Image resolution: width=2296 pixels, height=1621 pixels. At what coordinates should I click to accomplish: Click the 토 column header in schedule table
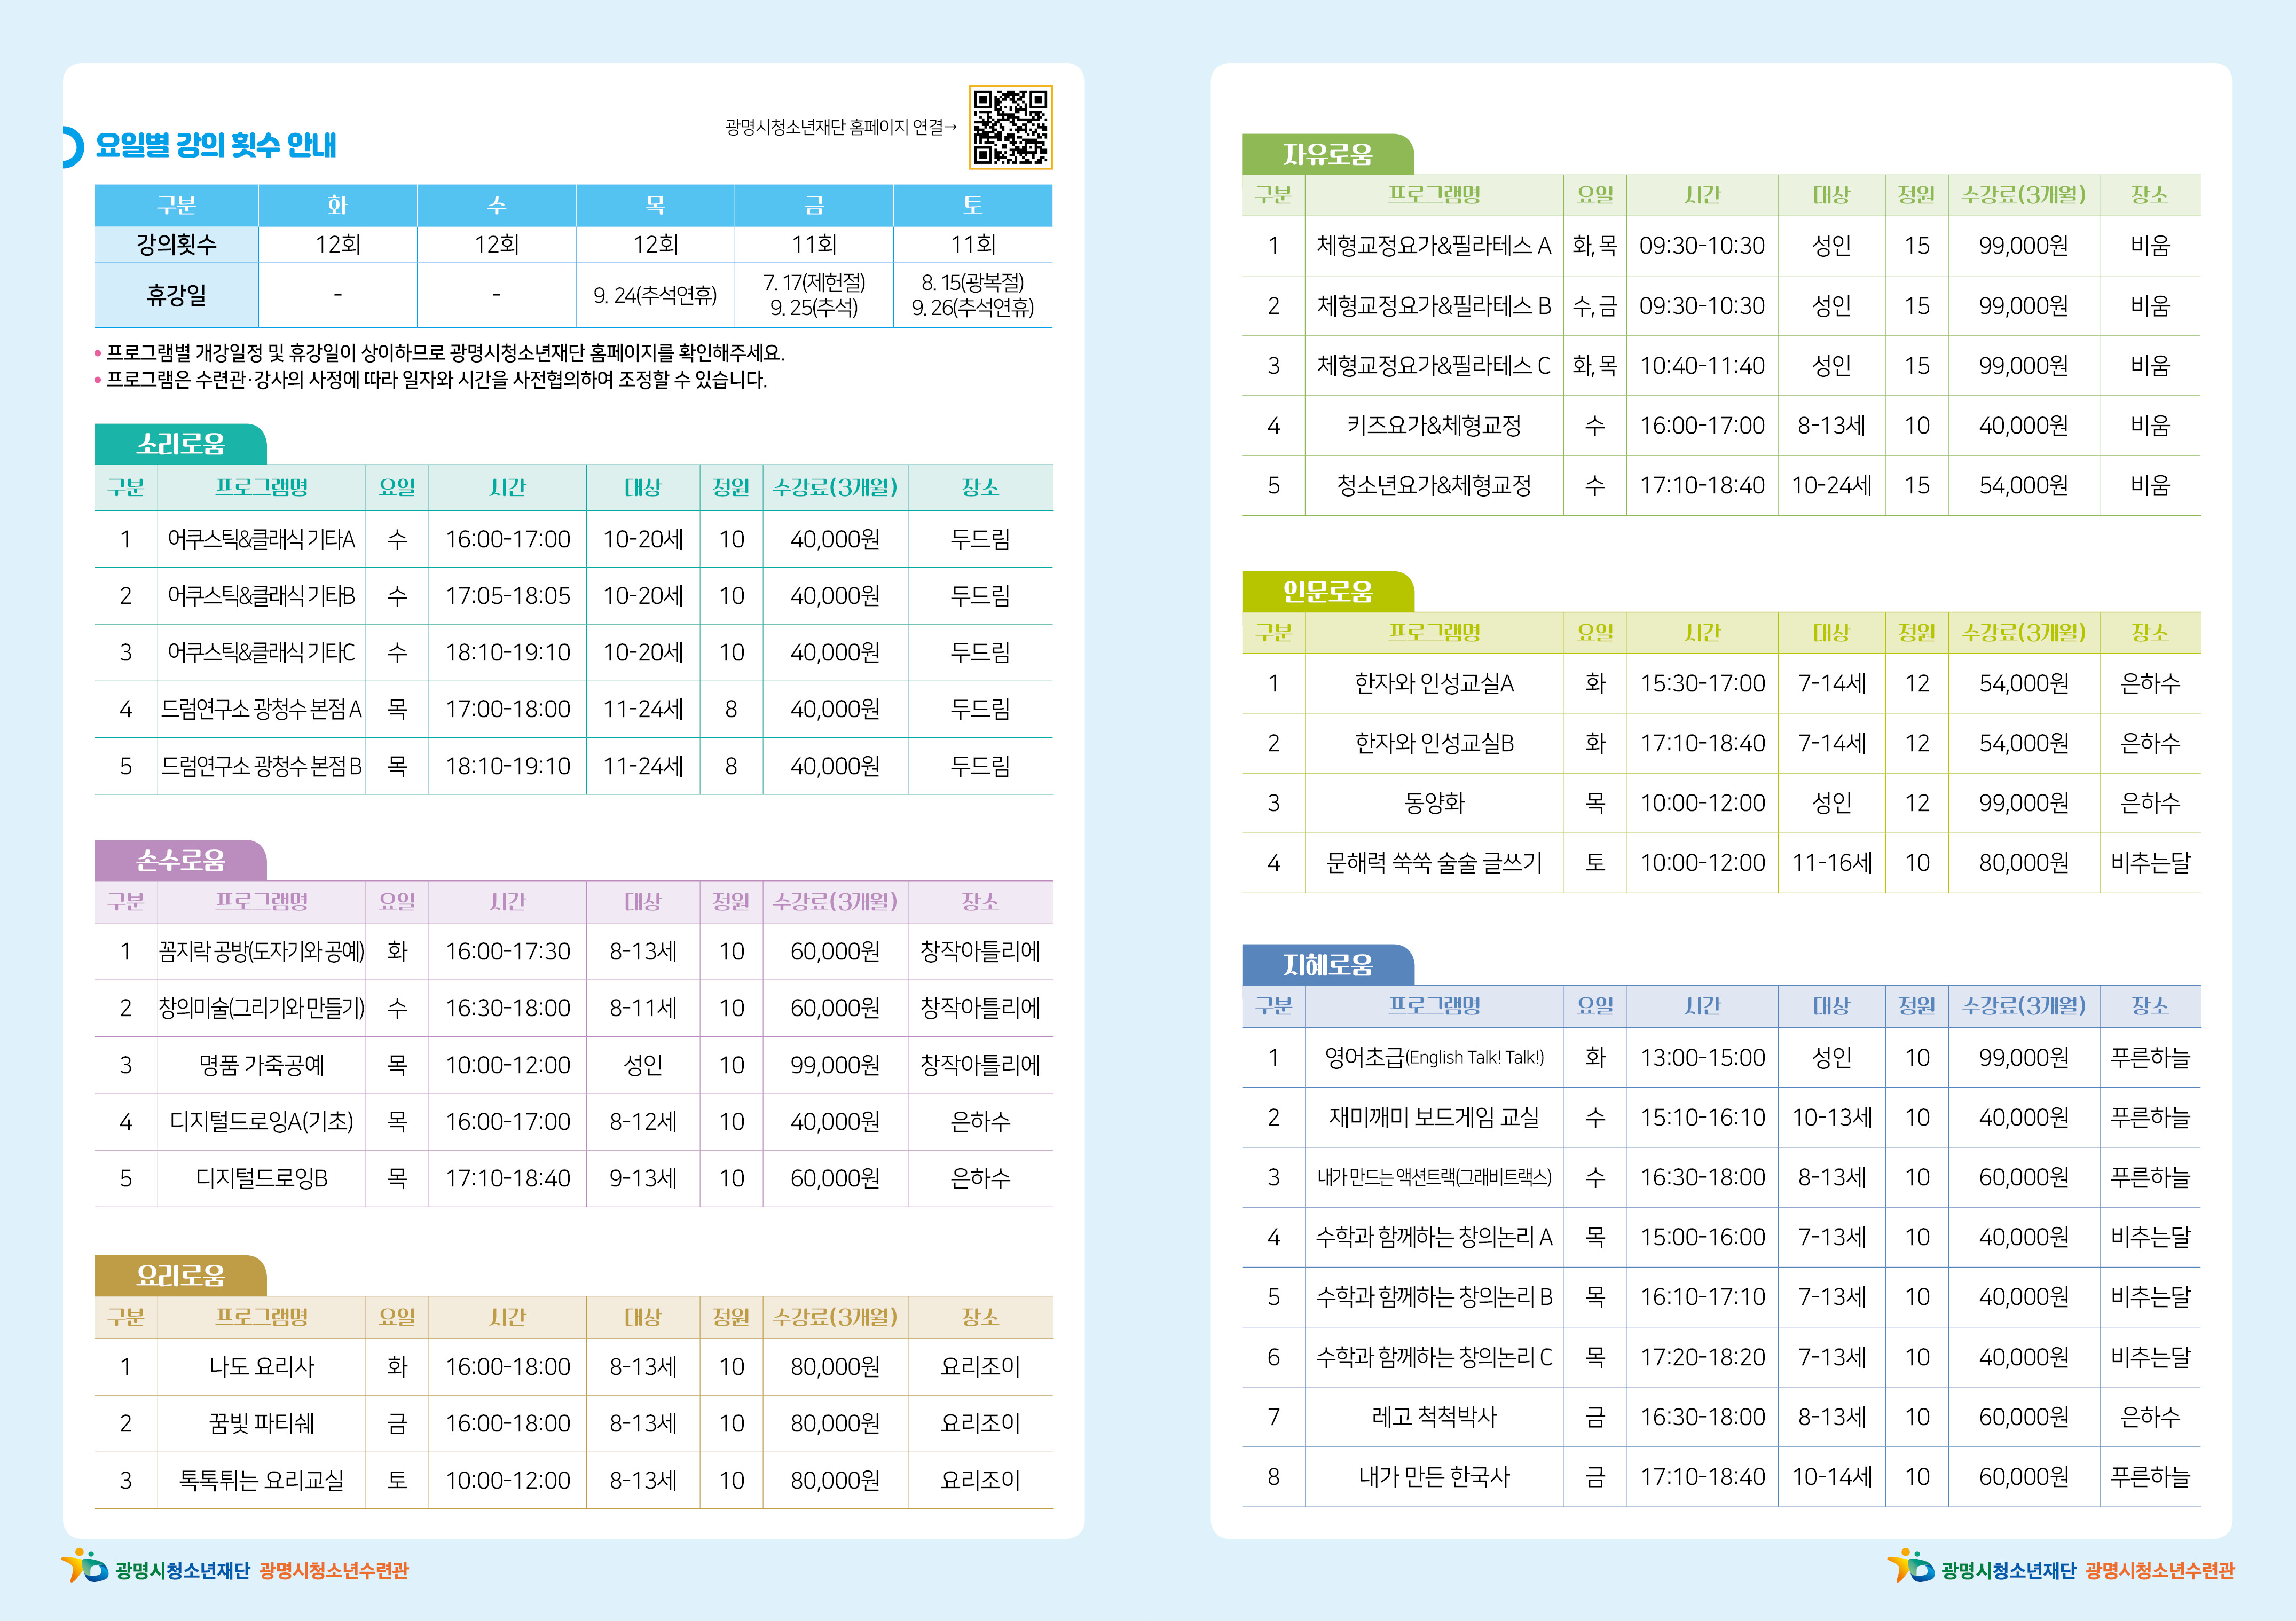(x=973, y=205)
